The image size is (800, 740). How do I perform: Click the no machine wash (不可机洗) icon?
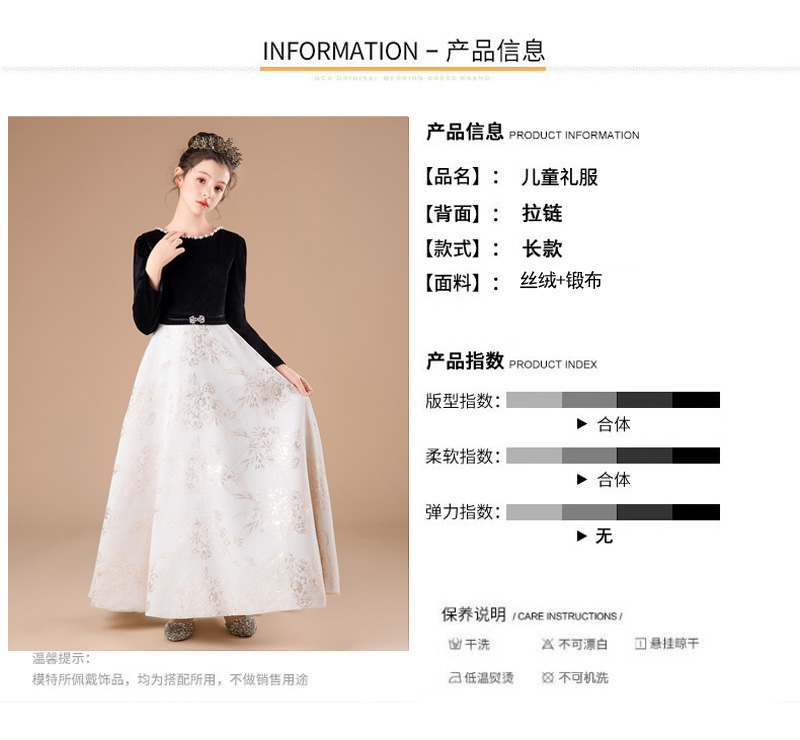(x=547, y=678)
